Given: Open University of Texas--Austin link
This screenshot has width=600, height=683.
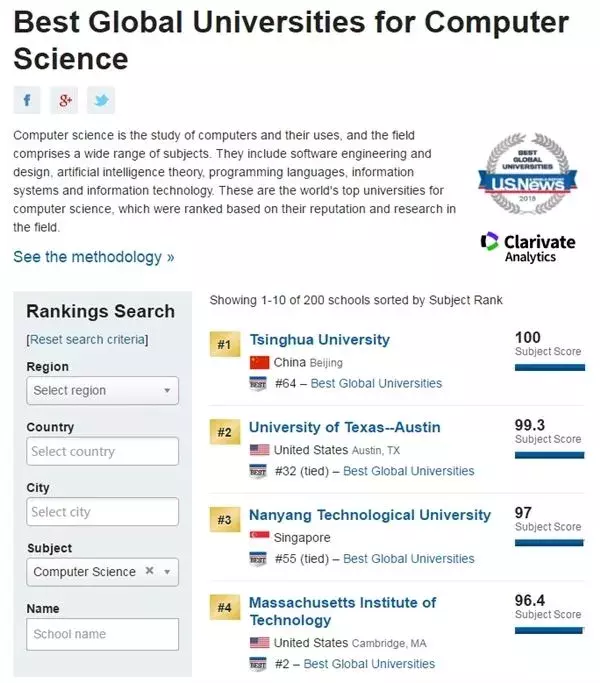Looking at the screenshot, I should click(x=344, y=427).
